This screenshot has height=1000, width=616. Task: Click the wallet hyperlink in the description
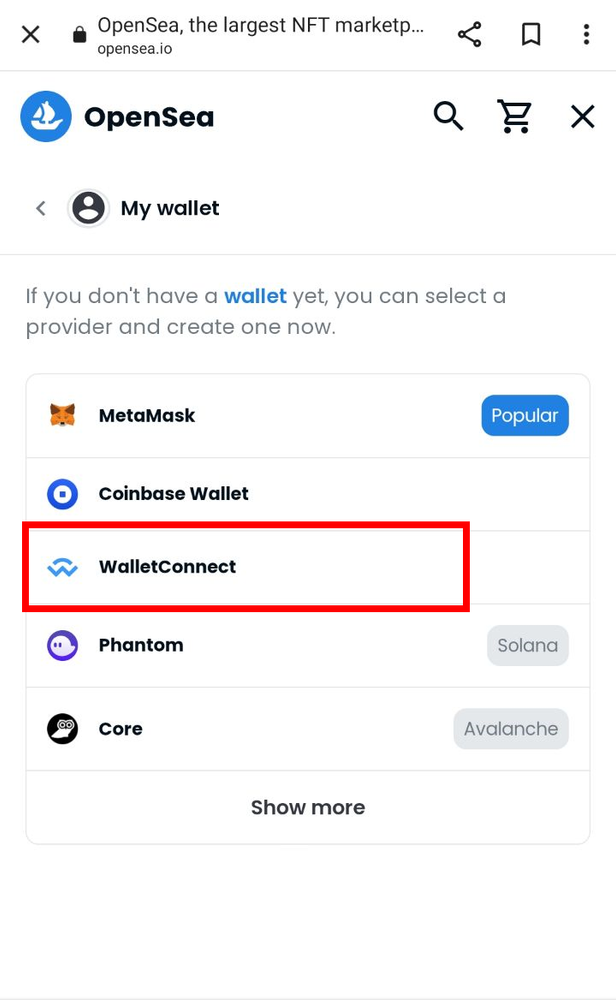point(255,295)
